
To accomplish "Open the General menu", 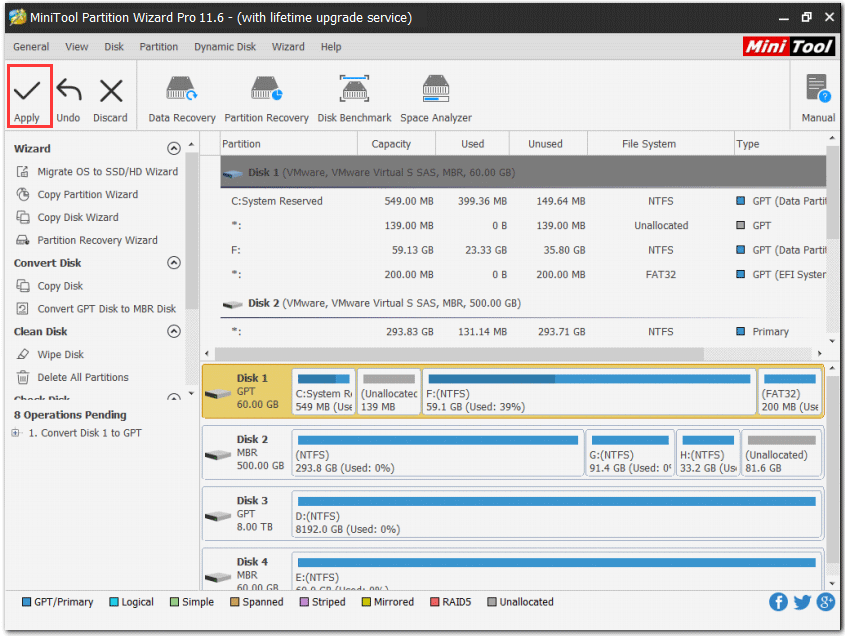I will pos(31,47).
